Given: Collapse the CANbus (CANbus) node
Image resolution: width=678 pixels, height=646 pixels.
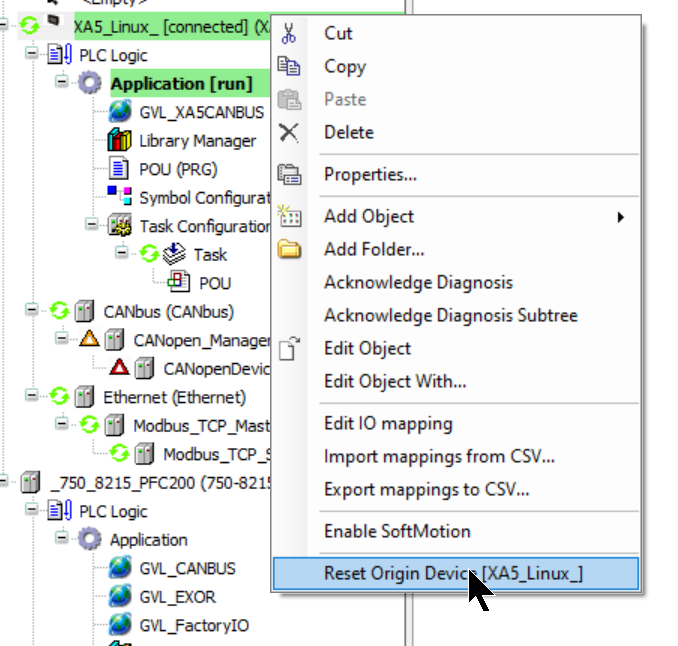Looking at the screenshot, I should click(31, 309).
